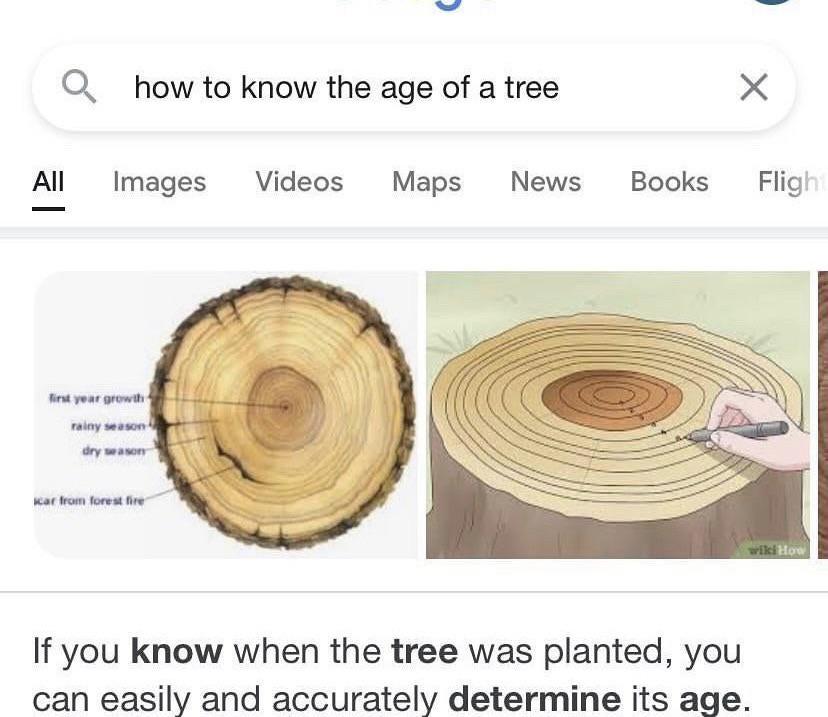Click the featured snippet answer text

tap(391, 675)
